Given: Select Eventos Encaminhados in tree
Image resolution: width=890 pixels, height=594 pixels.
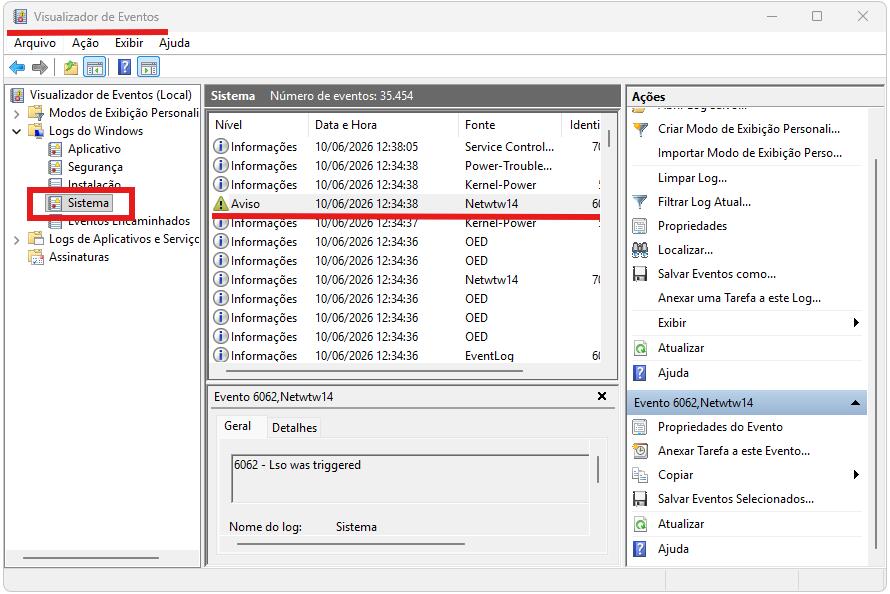Looking at the screenshot, I should tap(128, 221).
